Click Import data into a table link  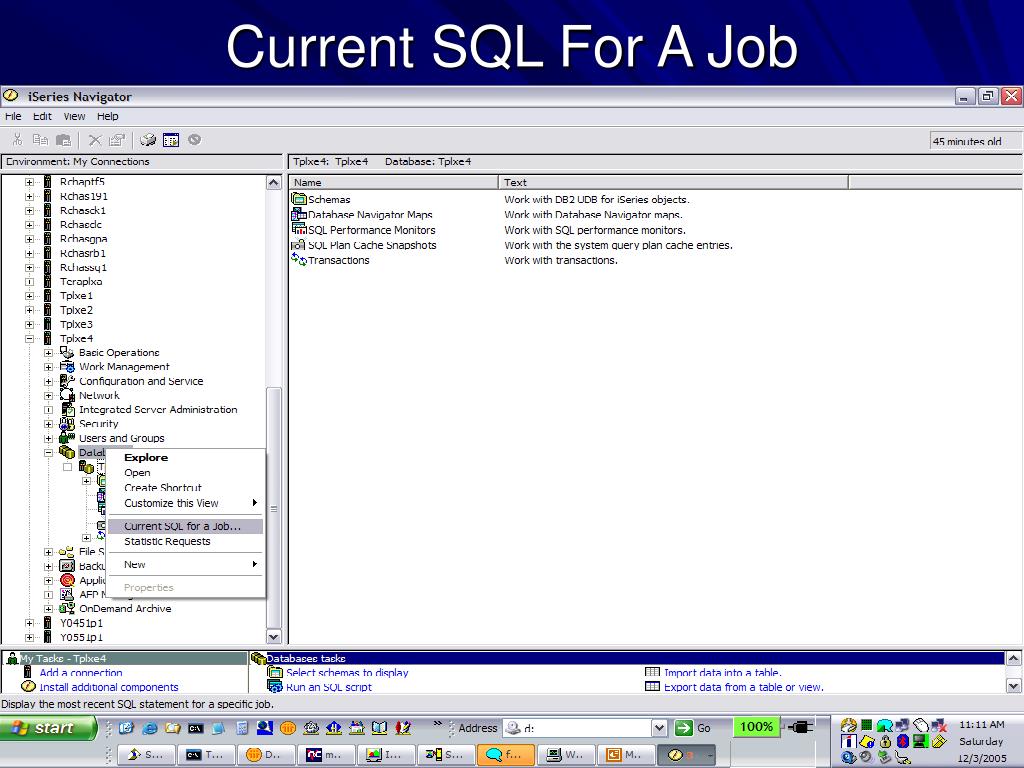pos(722,673)
